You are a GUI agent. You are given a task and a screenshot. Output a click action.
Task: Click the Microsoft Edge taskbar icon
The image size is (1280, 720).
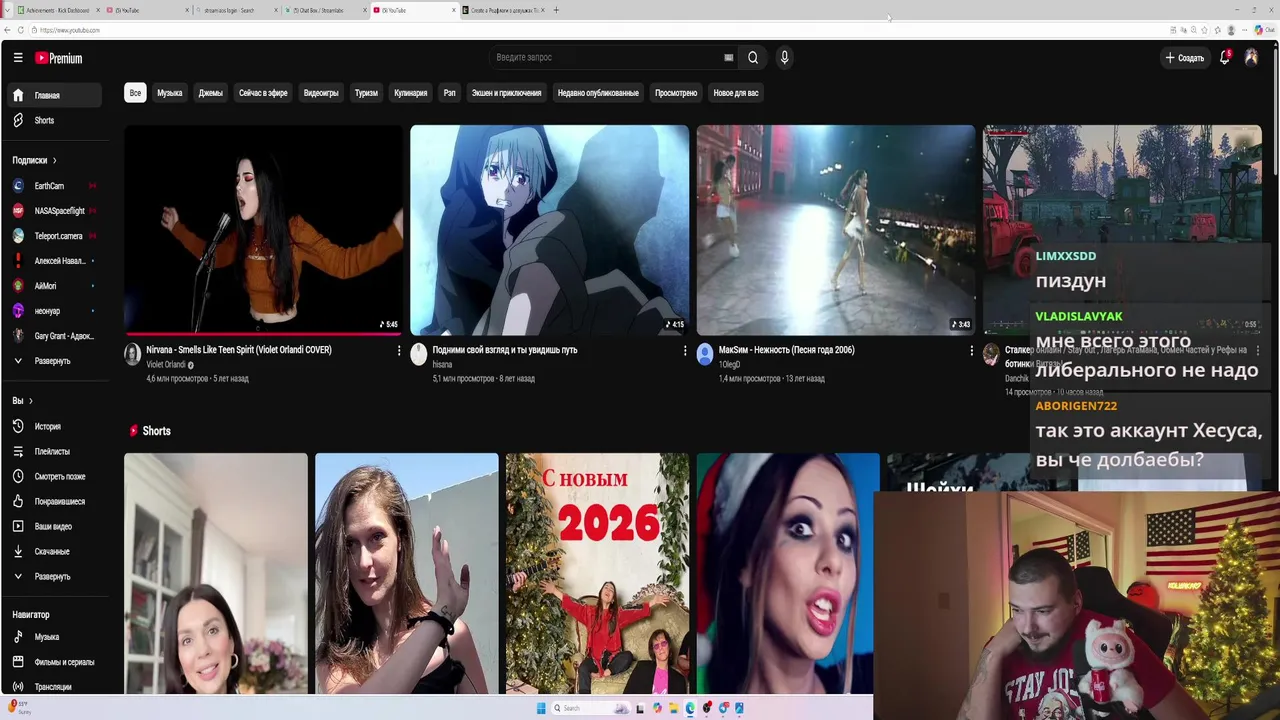pos(690,708)
